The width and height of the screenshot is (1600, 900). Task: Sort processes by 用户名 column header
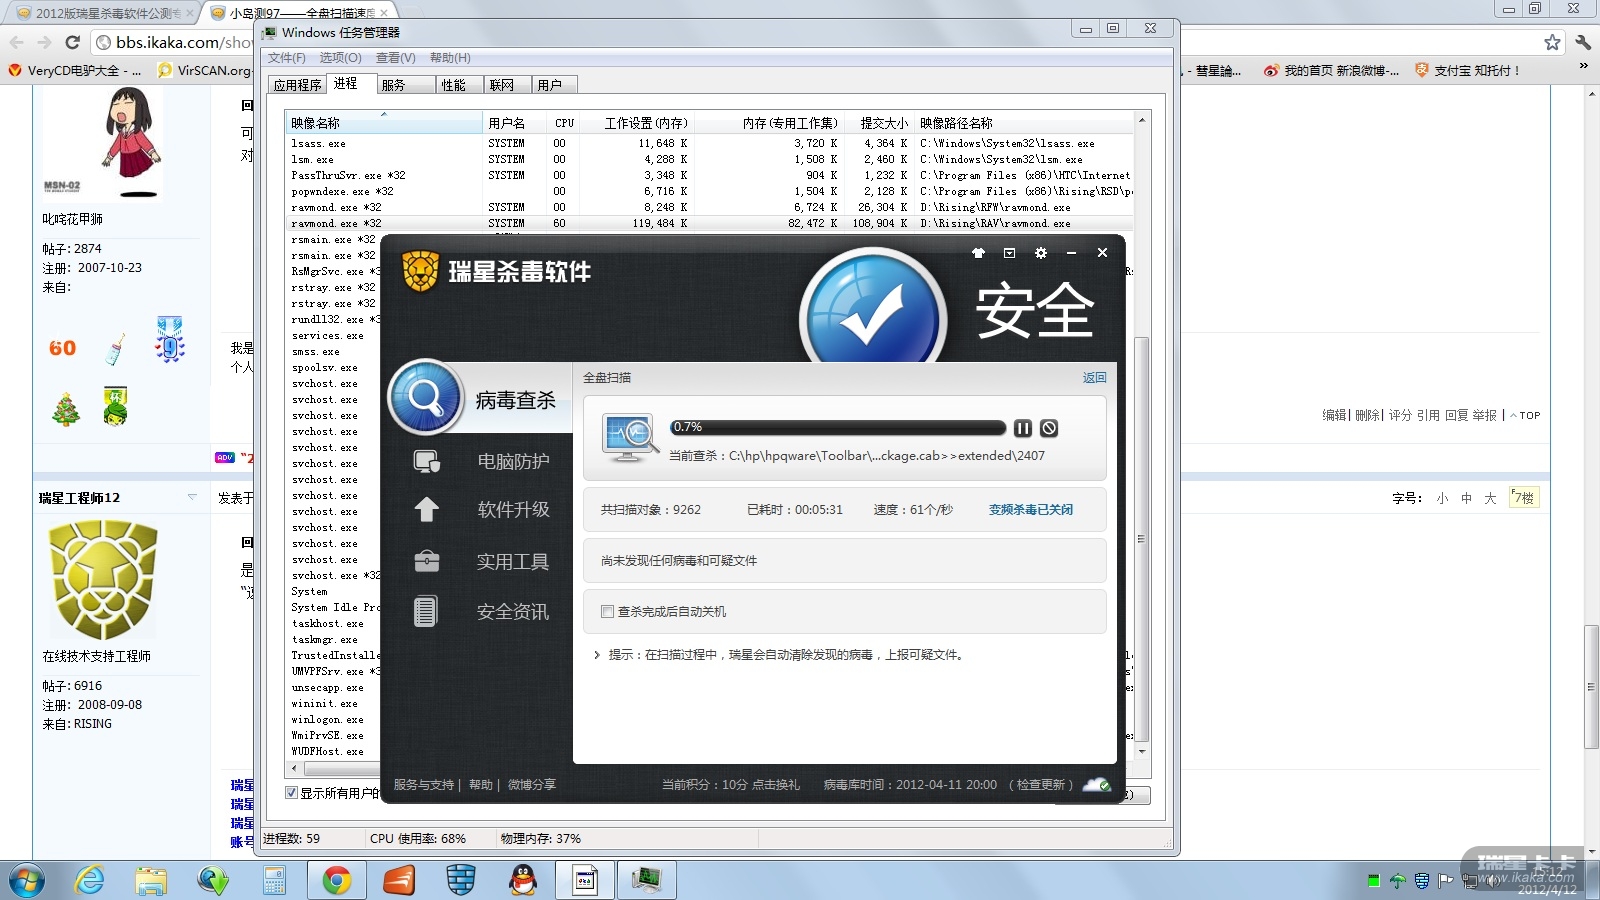(515, 123)
